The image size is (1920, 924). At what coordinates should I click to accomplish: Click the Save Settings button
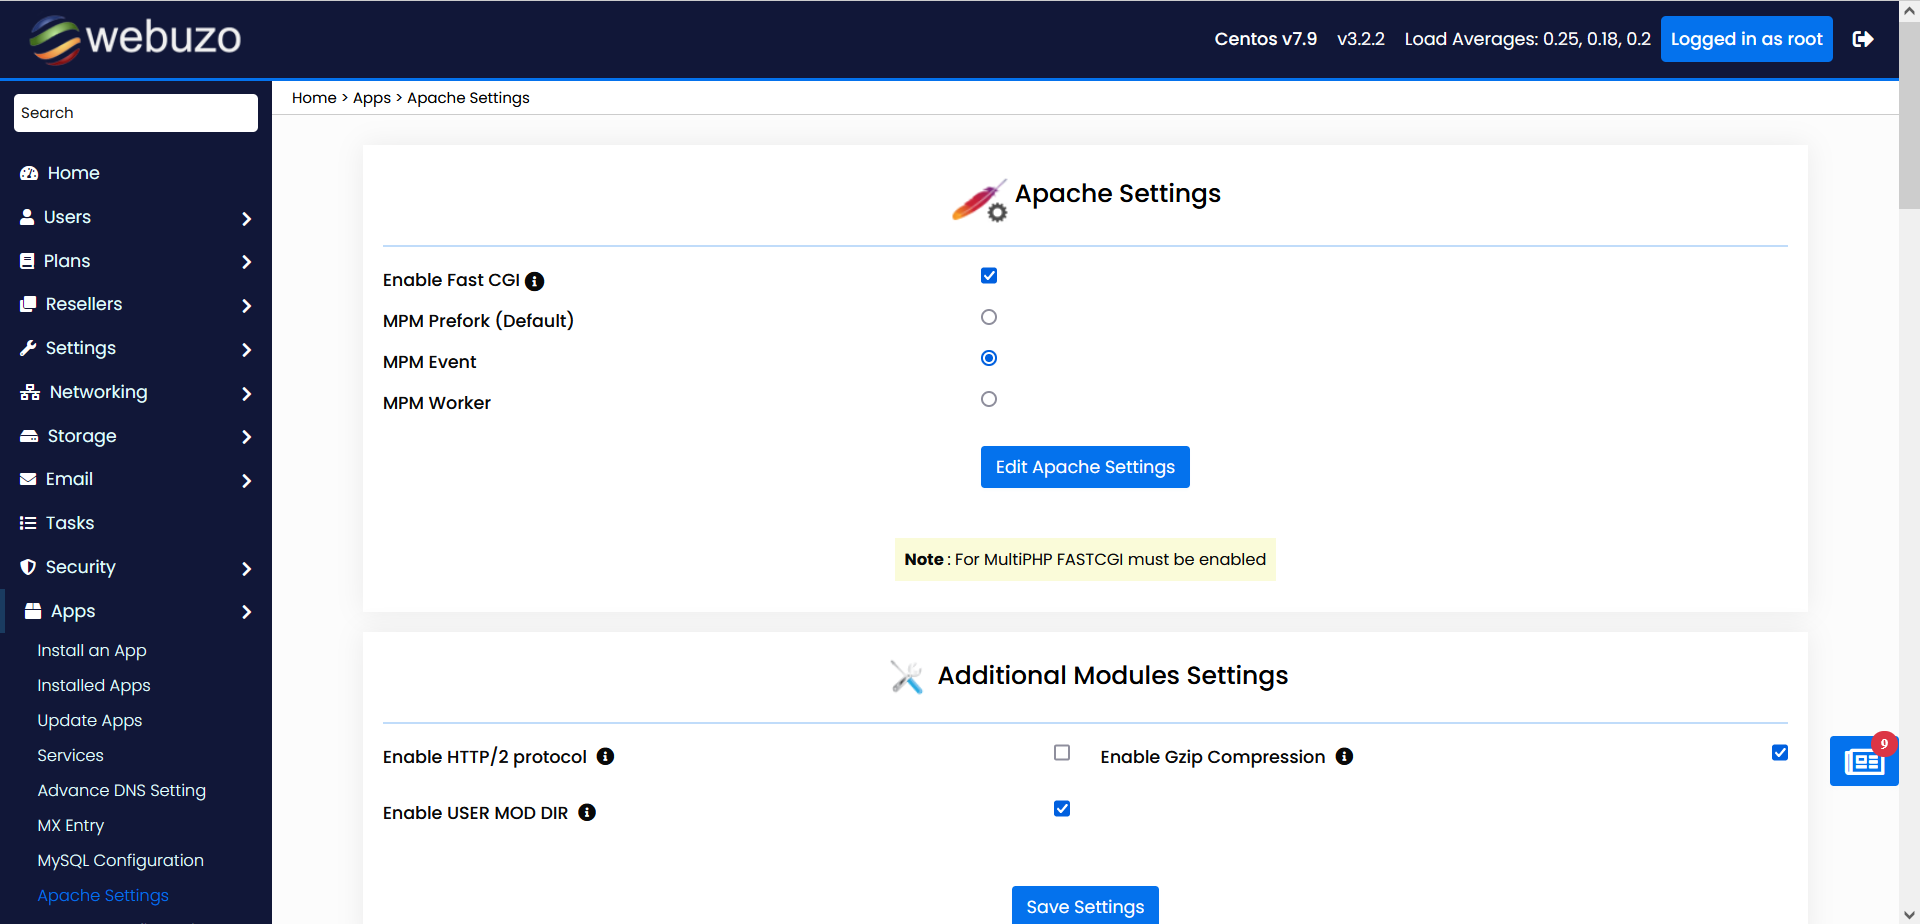click(1085, 906)
